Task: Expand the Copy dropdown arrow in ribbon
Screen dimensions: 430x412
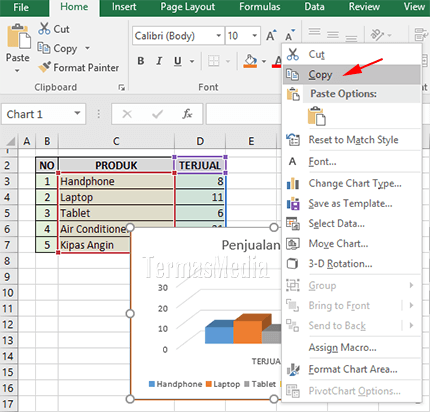Action: [x=87, y=48]
